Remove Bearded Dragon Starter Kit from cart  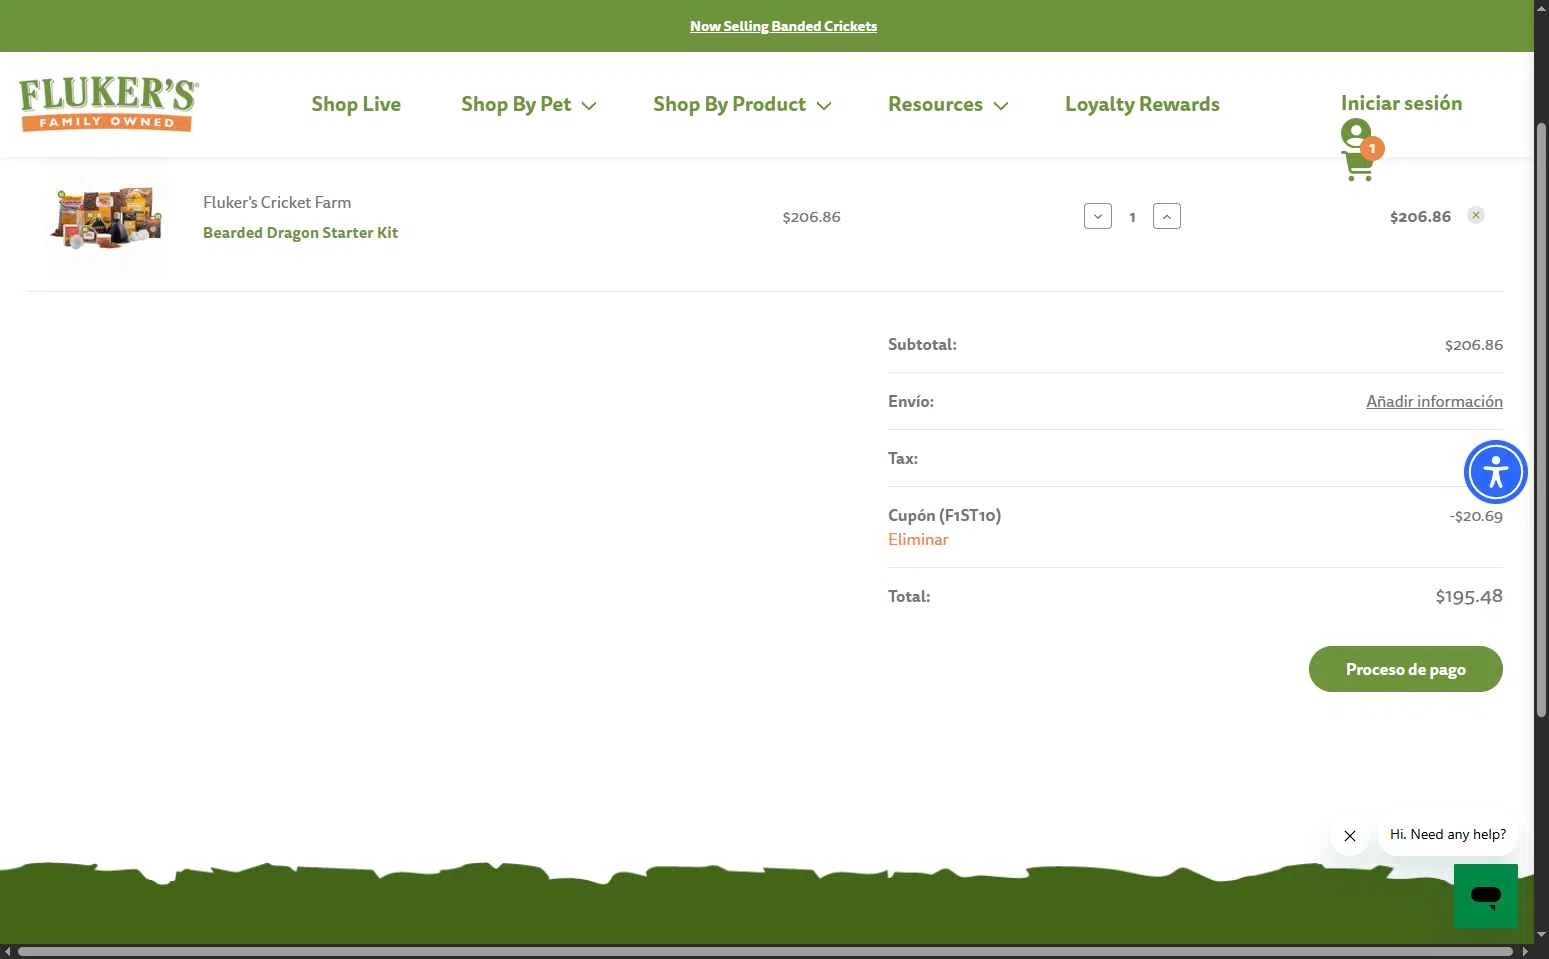[x=1475, y=215]
